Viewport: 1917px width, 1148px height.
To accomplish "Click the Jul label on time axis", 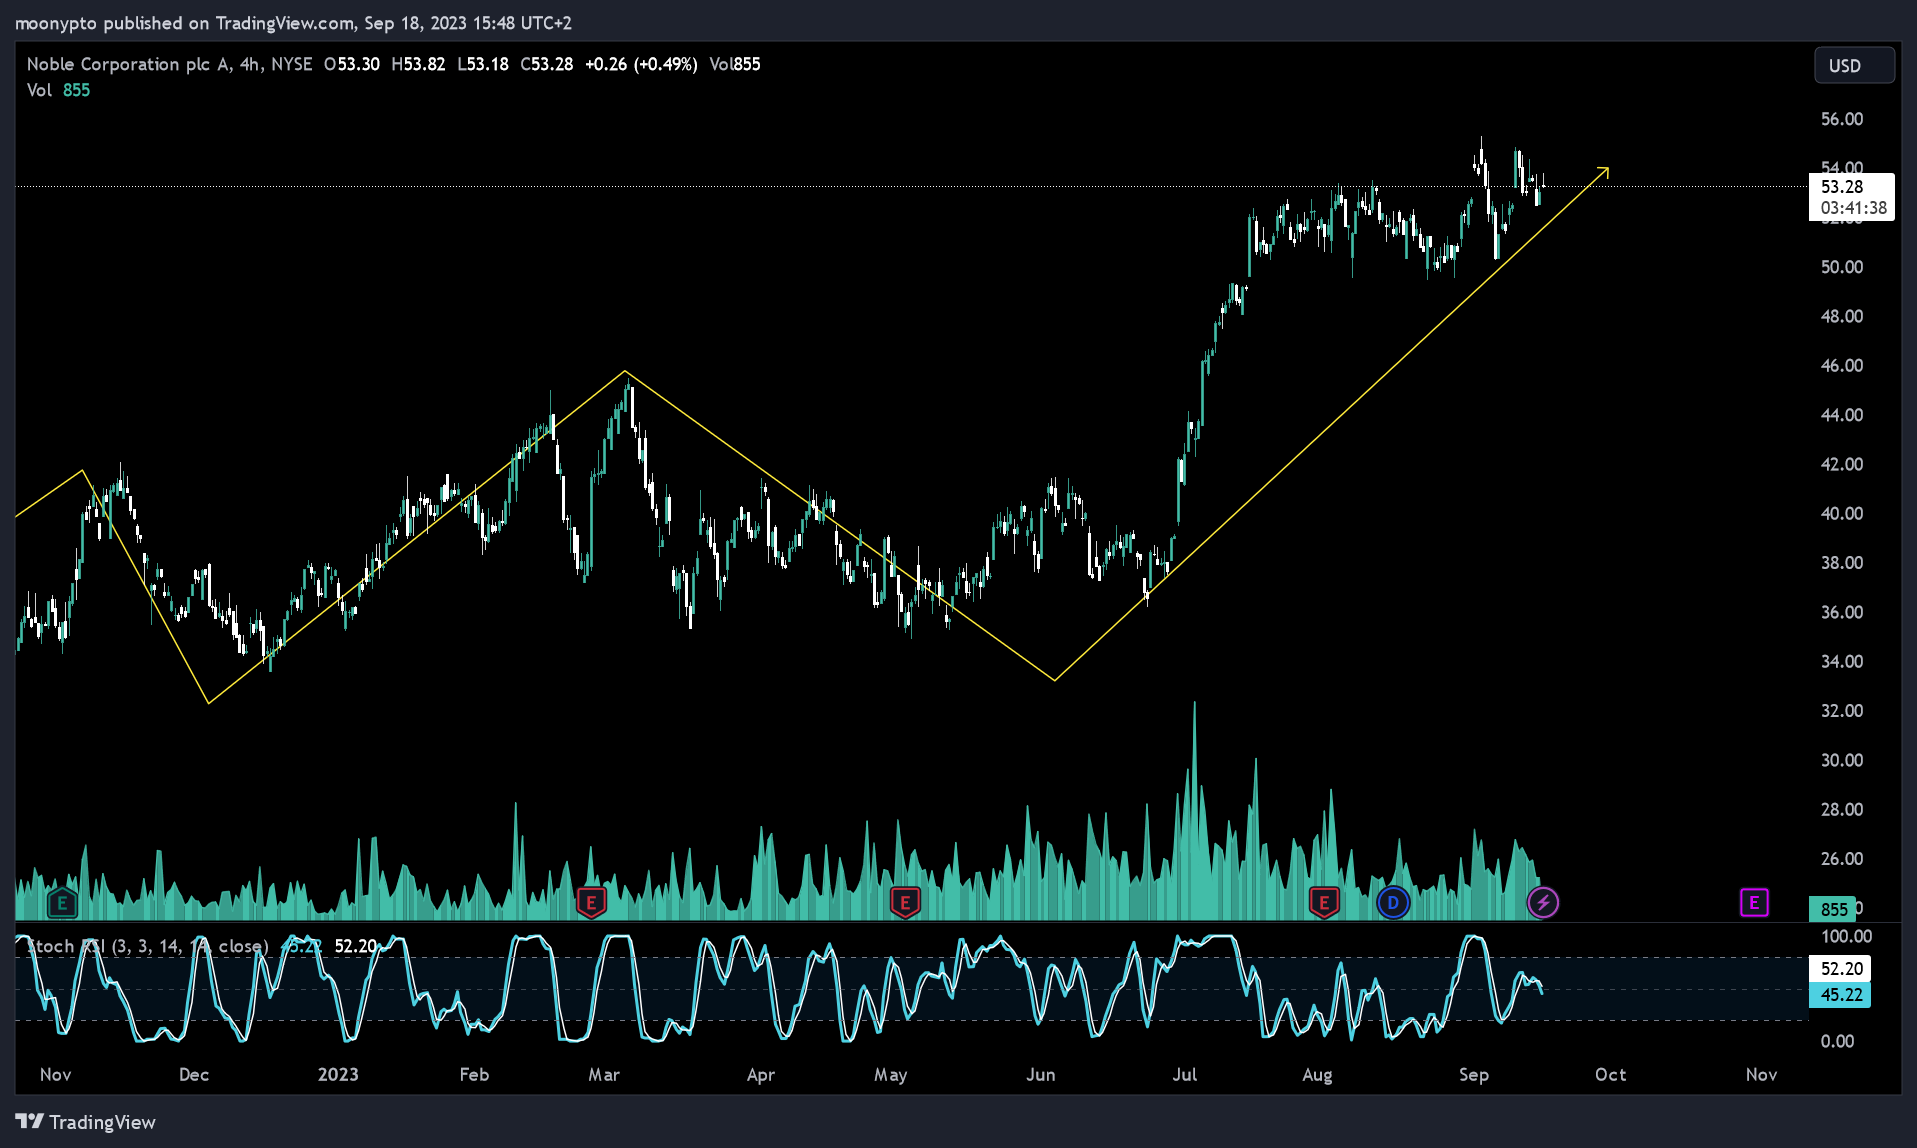I will coord(1185,1075).
